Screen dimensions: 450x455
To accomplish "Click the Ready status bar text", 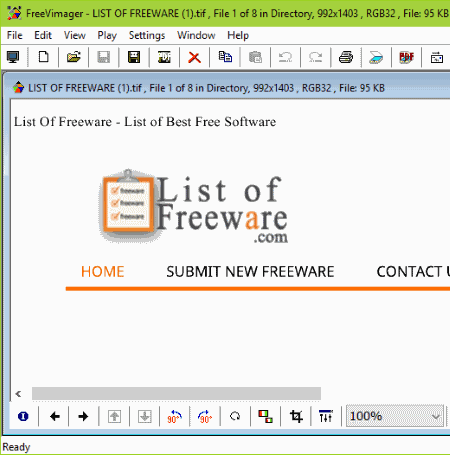I will pos(16,447).
